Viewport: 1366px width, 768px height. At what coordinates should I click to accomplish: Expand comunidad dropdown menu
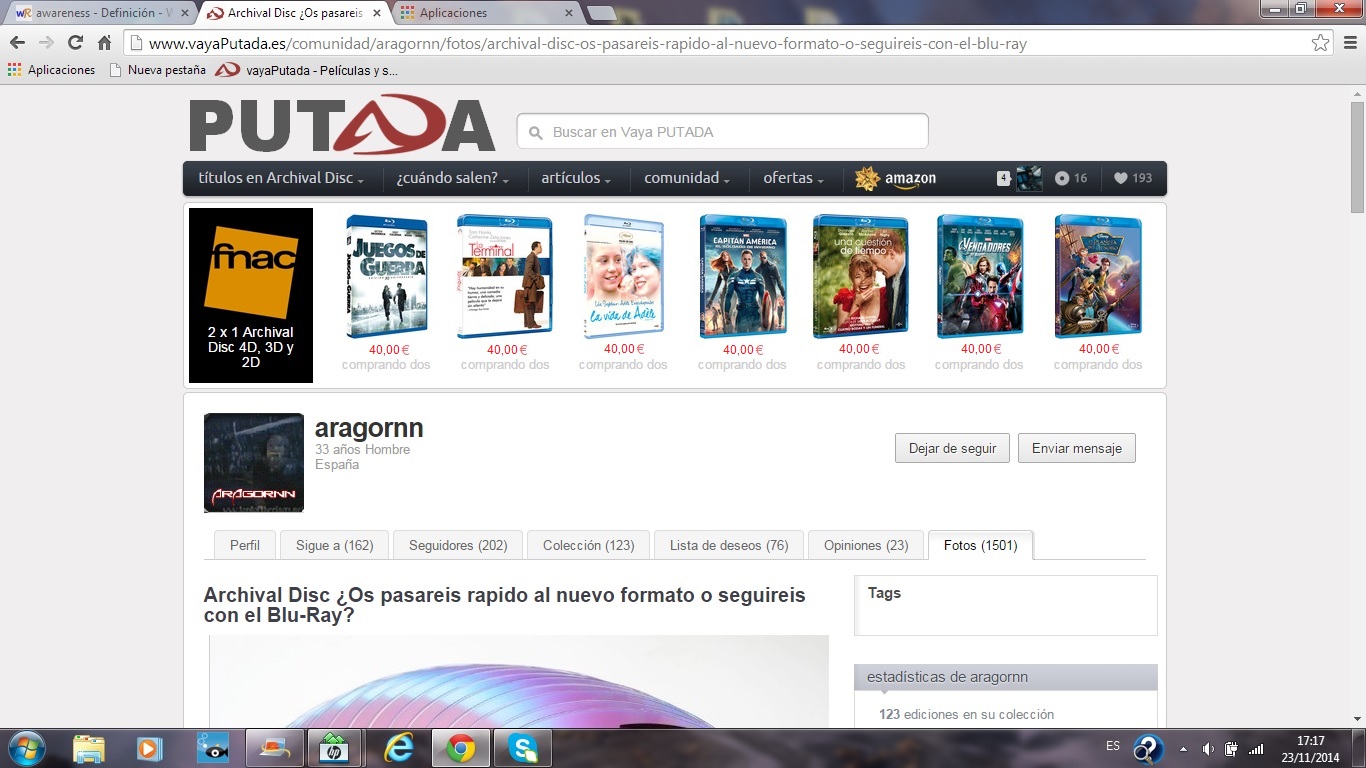(x=687, y=178)
